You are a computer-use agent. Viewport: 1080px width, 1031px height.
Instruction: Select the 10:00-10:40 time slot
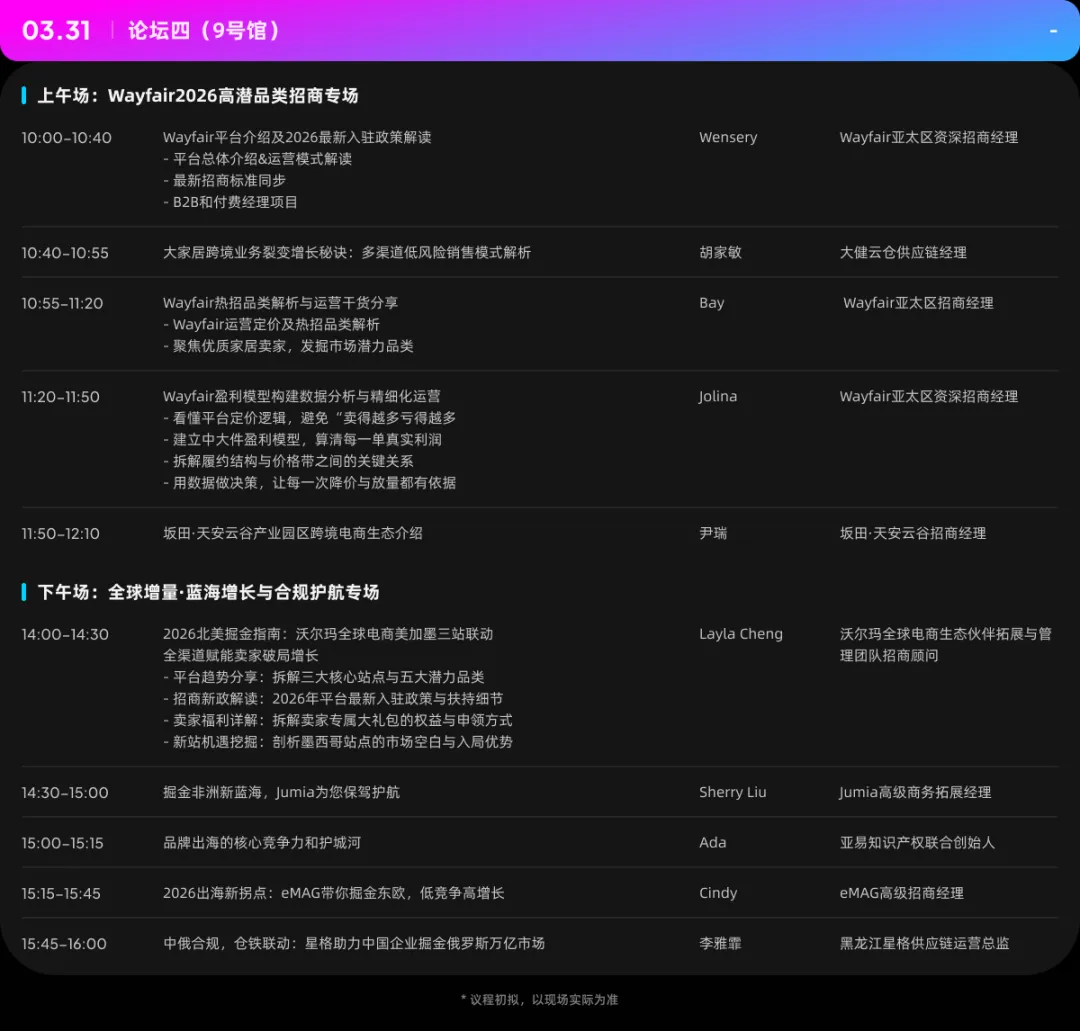pos(66,138)
